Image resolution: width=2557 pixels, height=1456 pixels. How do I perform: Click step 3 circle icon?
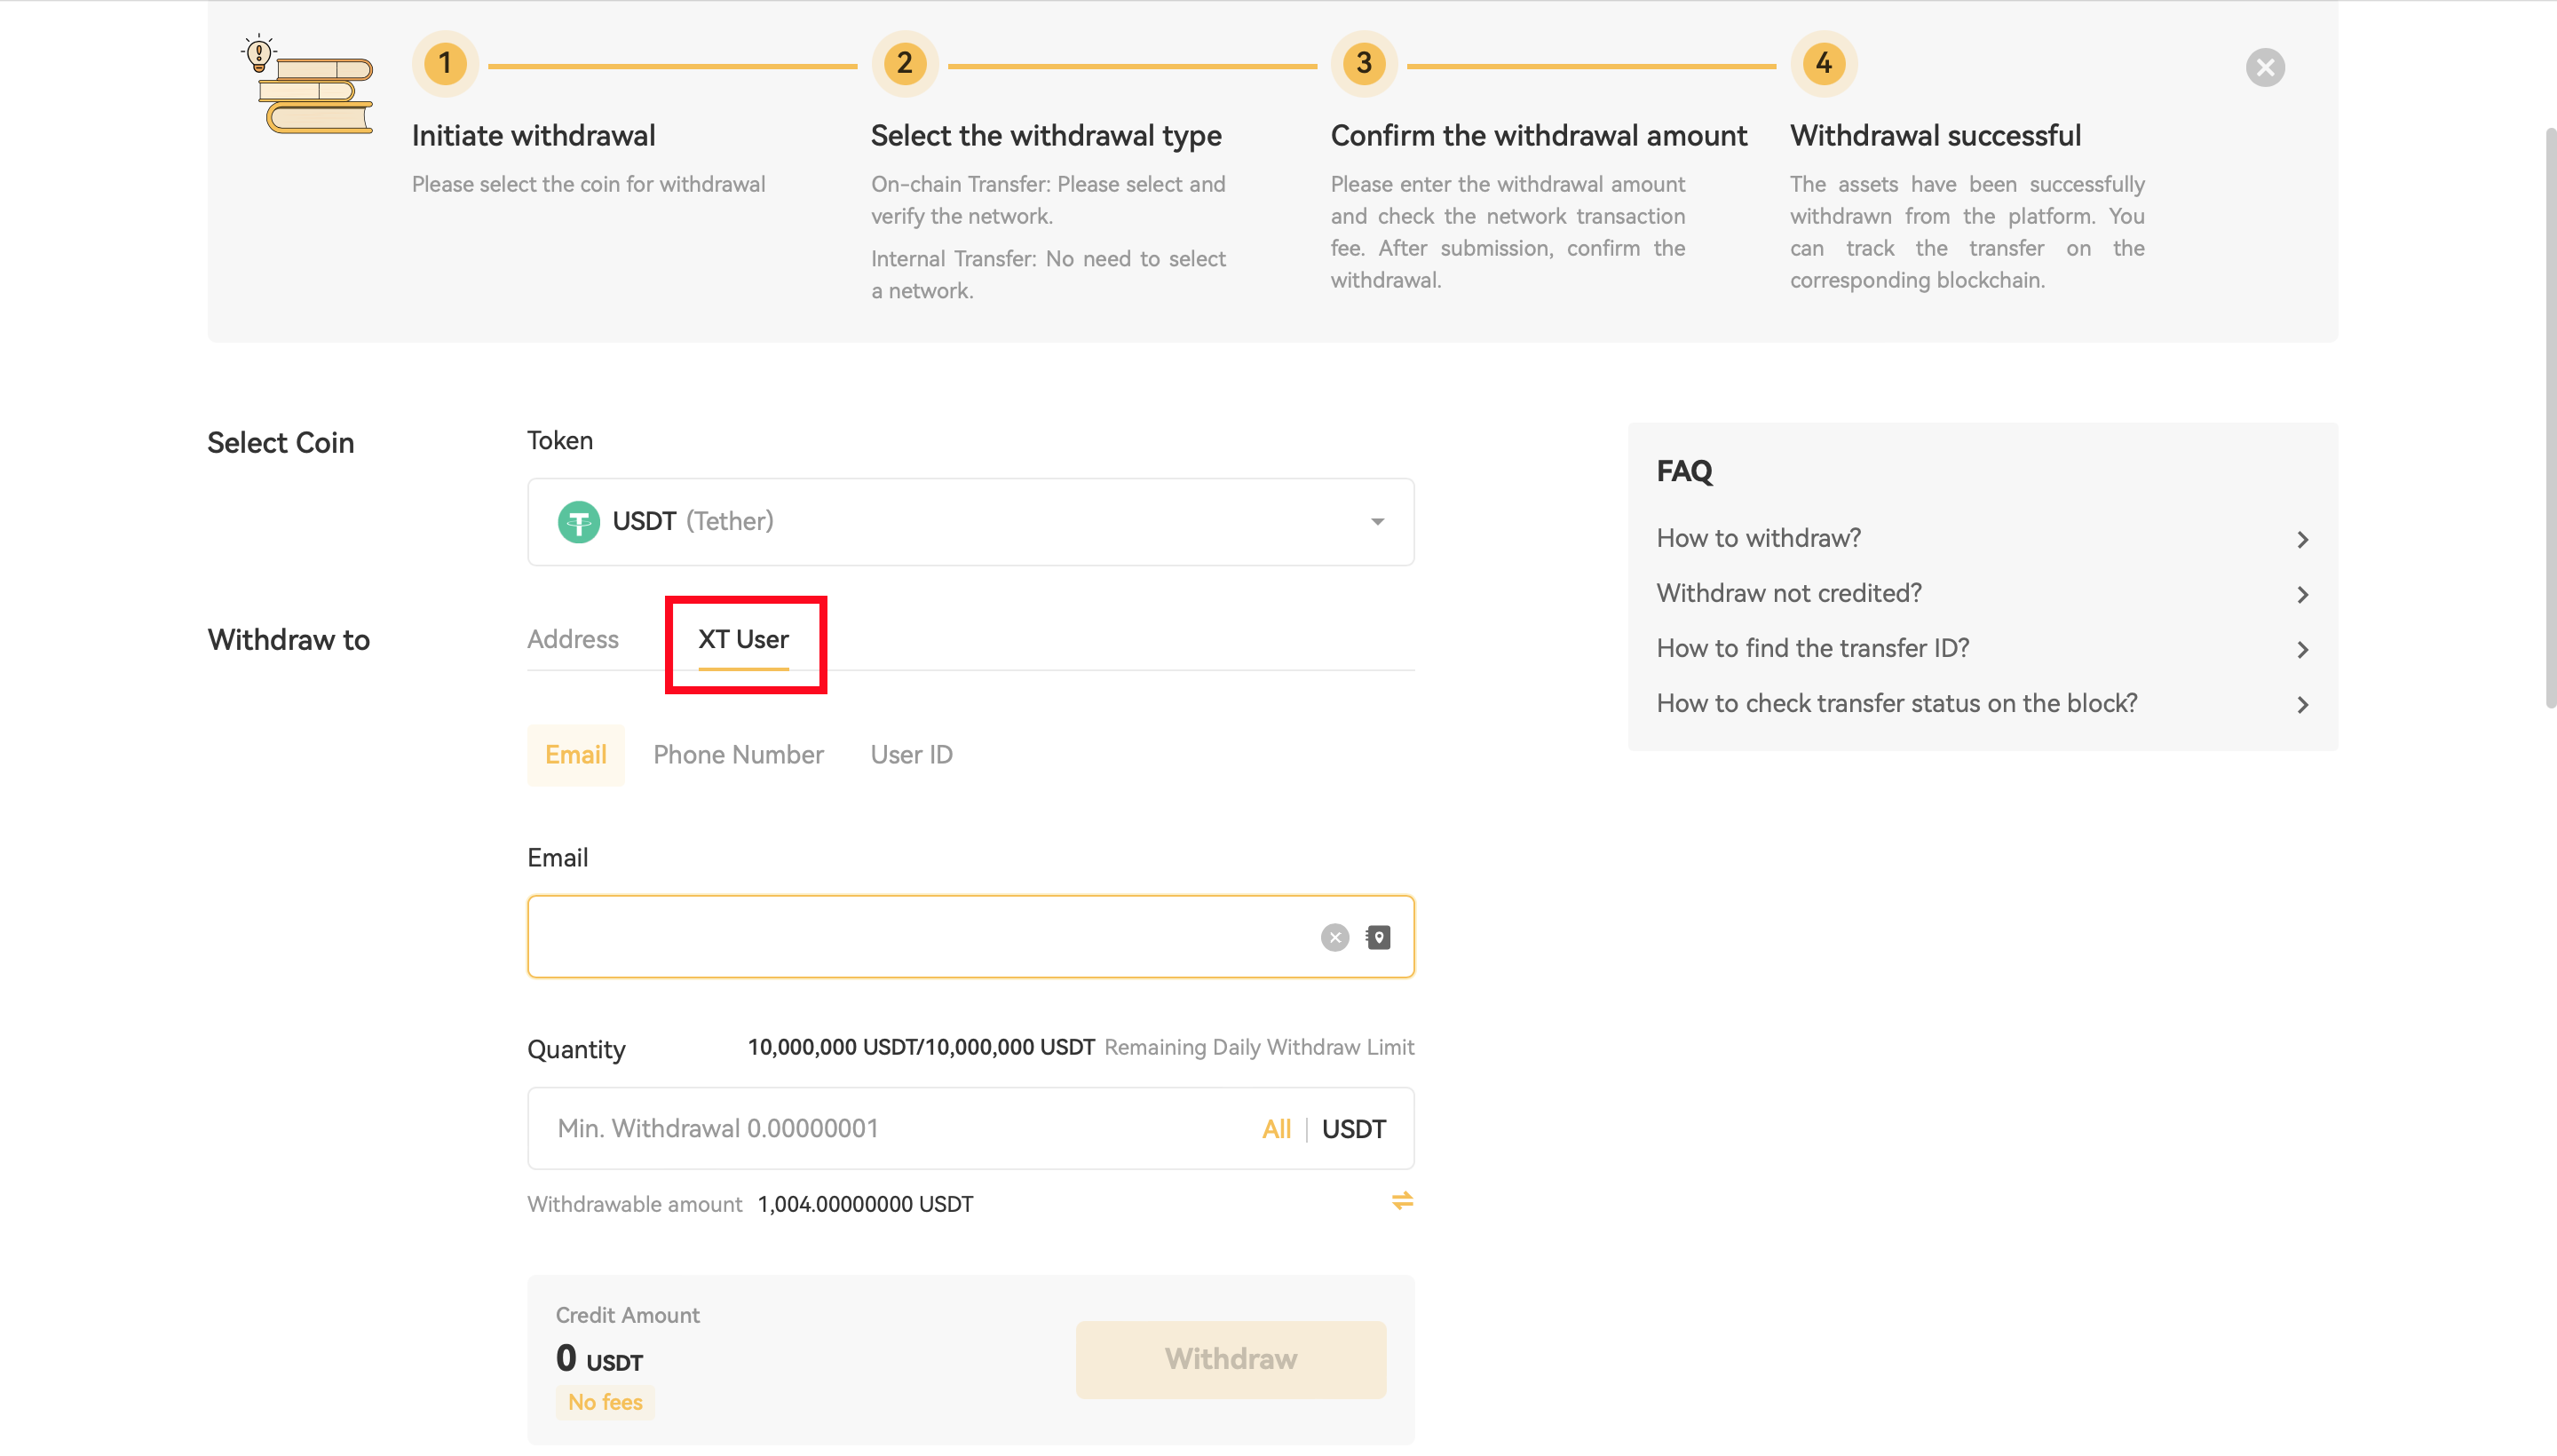[x=1363, y=64]
